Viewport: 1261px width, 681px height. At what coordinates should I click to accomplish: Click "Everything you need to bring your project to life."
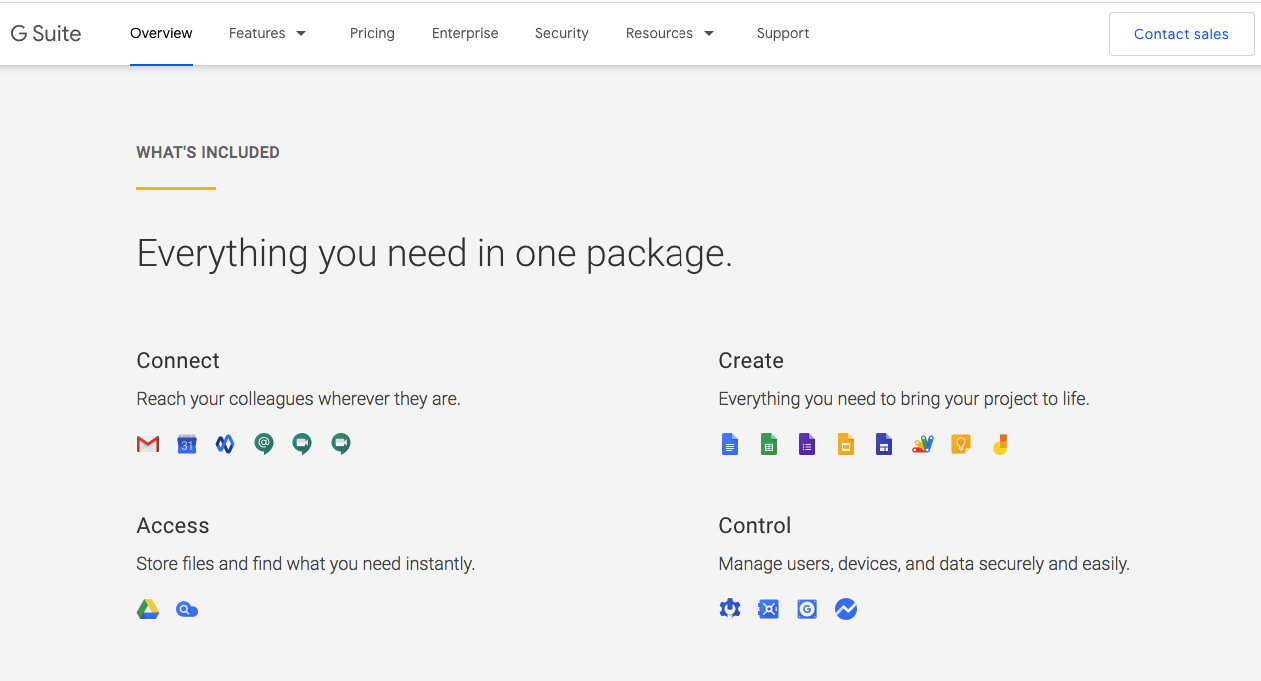tap(904, 399)
